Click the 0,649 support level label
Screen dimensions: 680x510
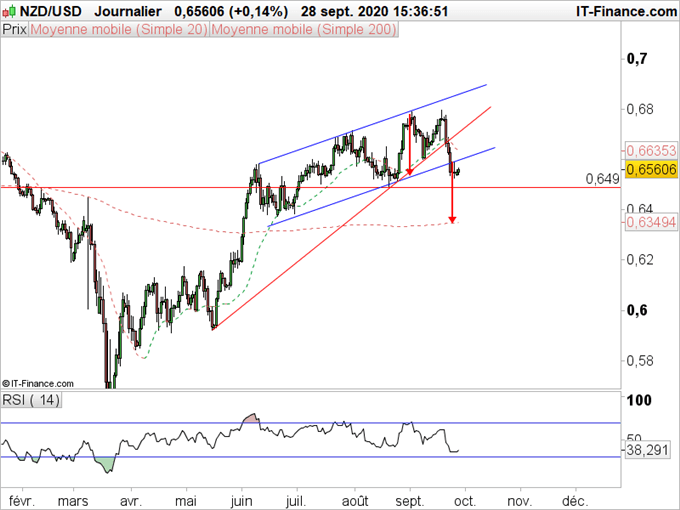602,179
